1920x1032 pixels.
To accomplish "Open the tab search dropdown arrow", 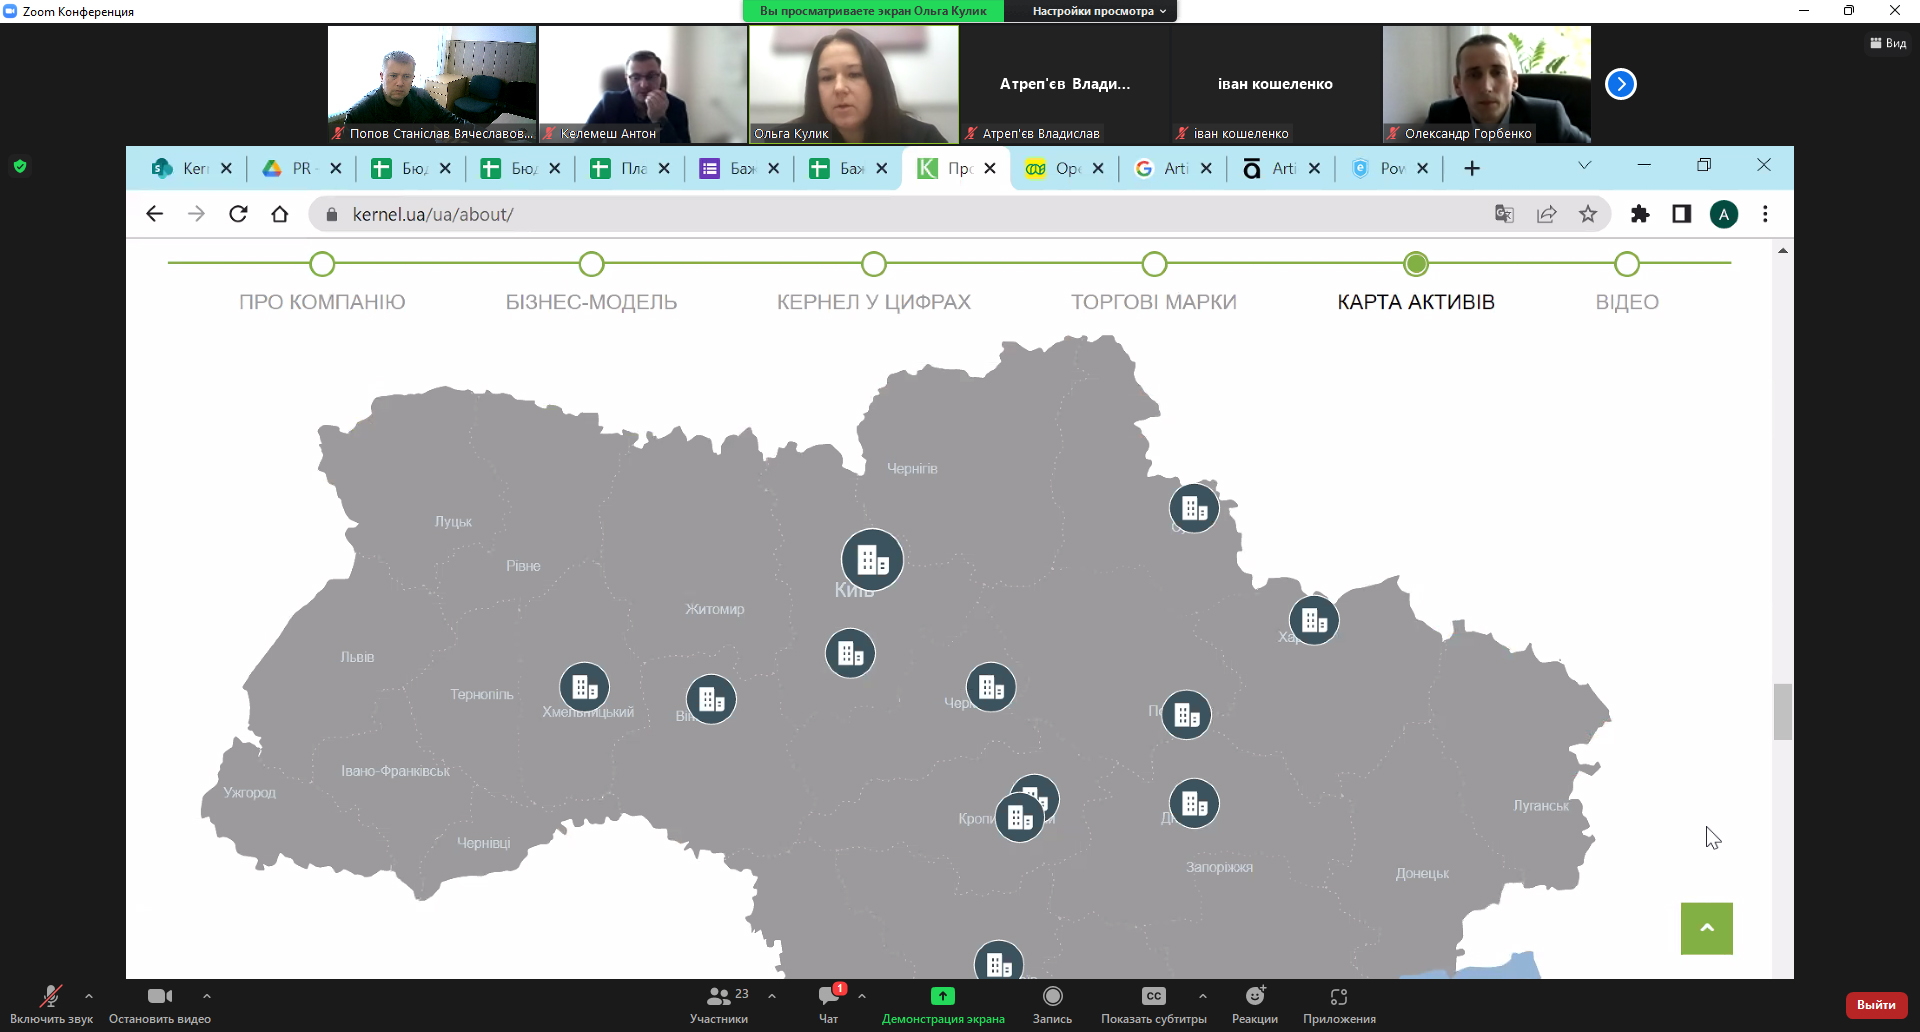I will [x=1584, y=165].
